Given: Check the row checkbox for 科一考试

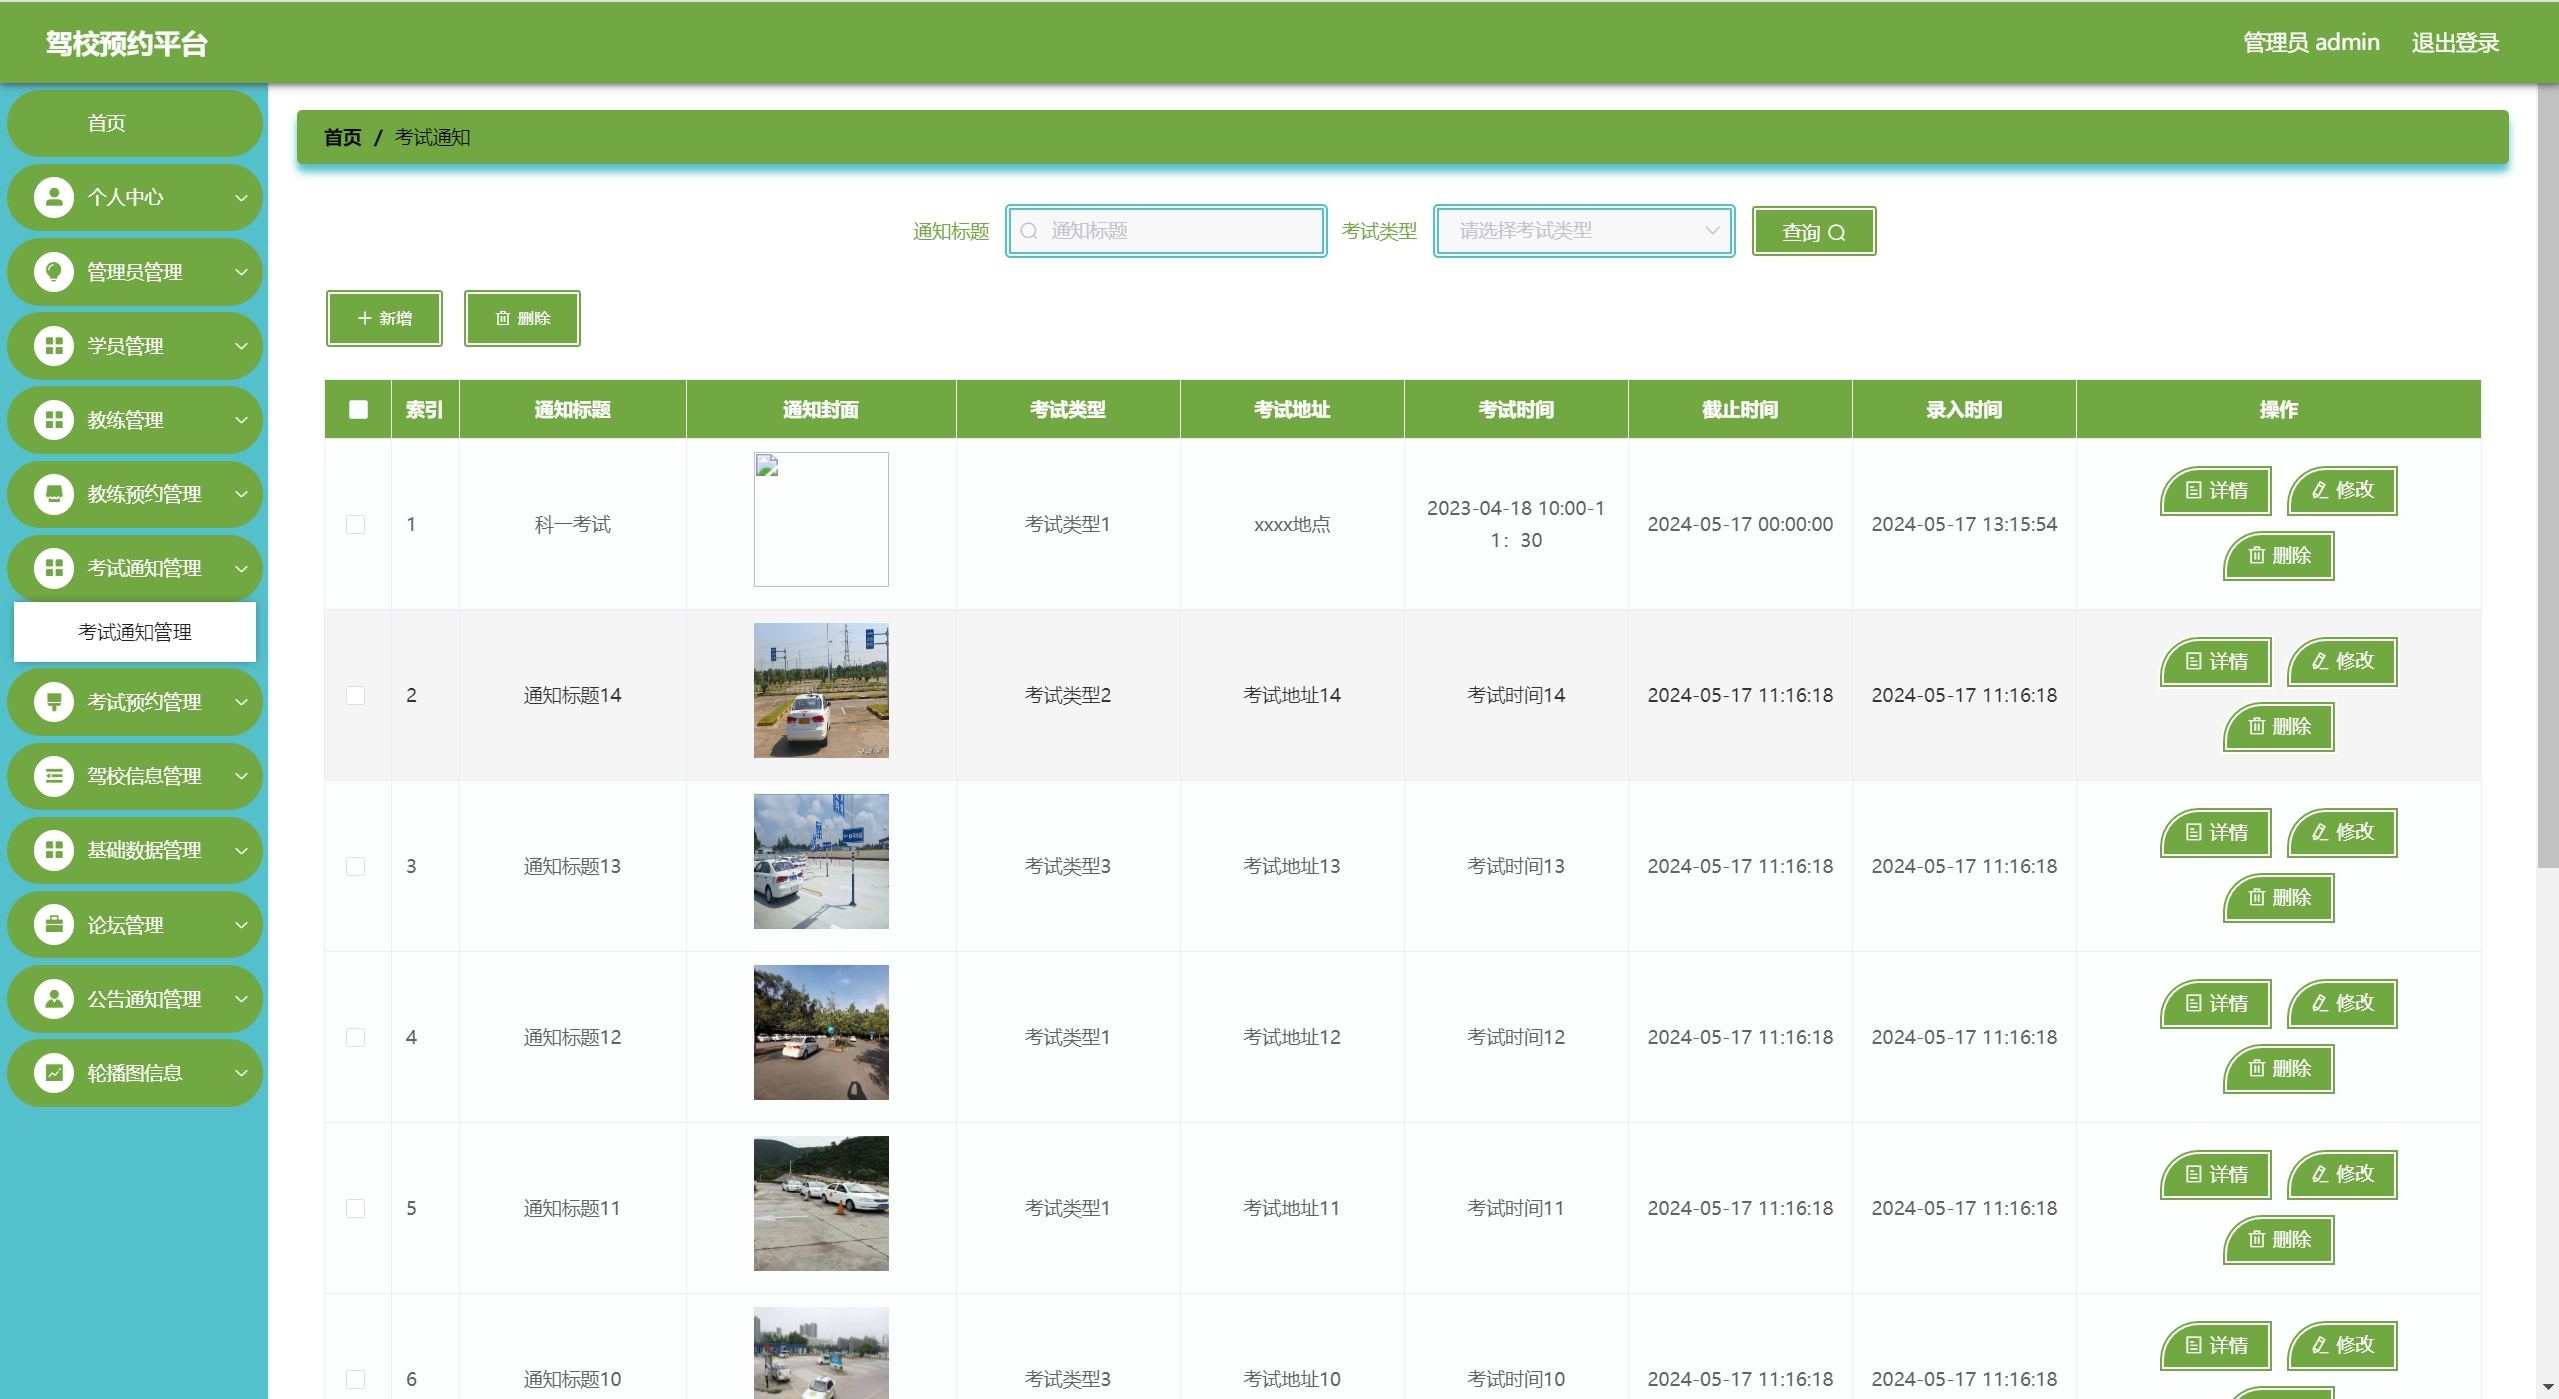Looking at the screenshot, I should (x=355, y=524).
